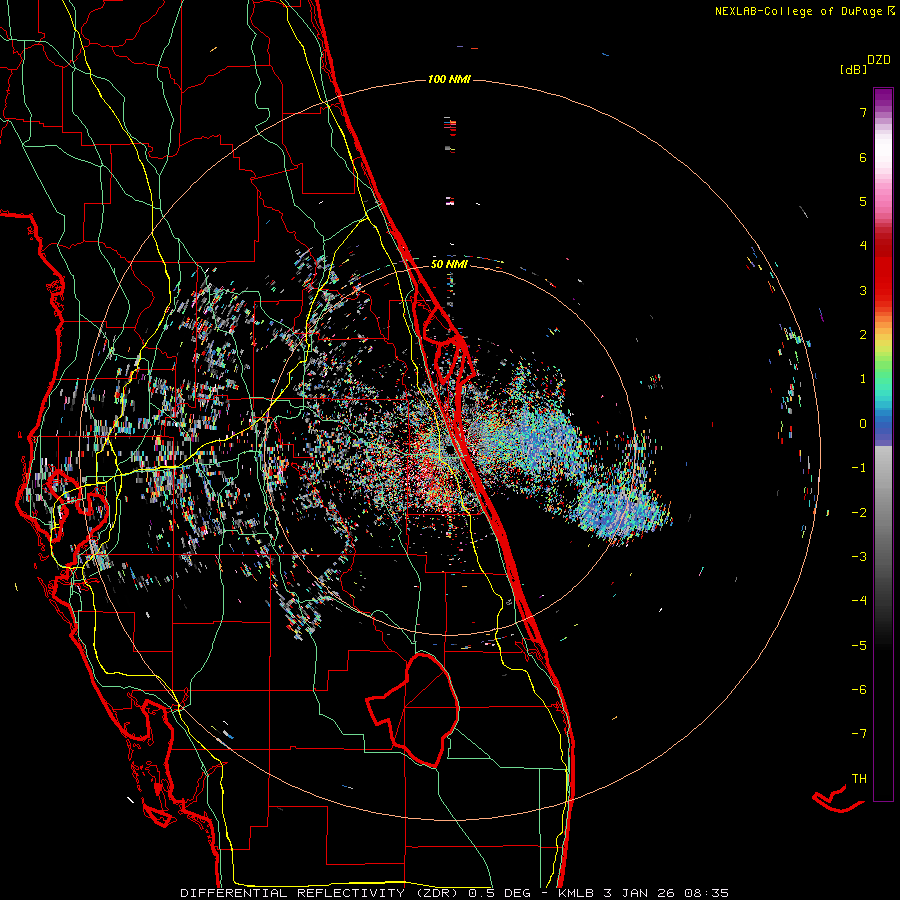The image size is (900, 900).
Task: Click the NEXLAB-College of DuPage label
Action: 798,11
